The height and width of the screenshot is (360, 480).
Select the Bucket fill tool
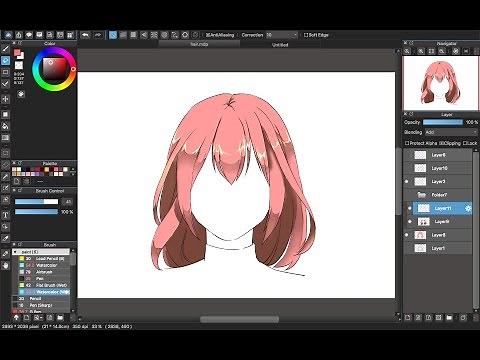tap(5, 126)
